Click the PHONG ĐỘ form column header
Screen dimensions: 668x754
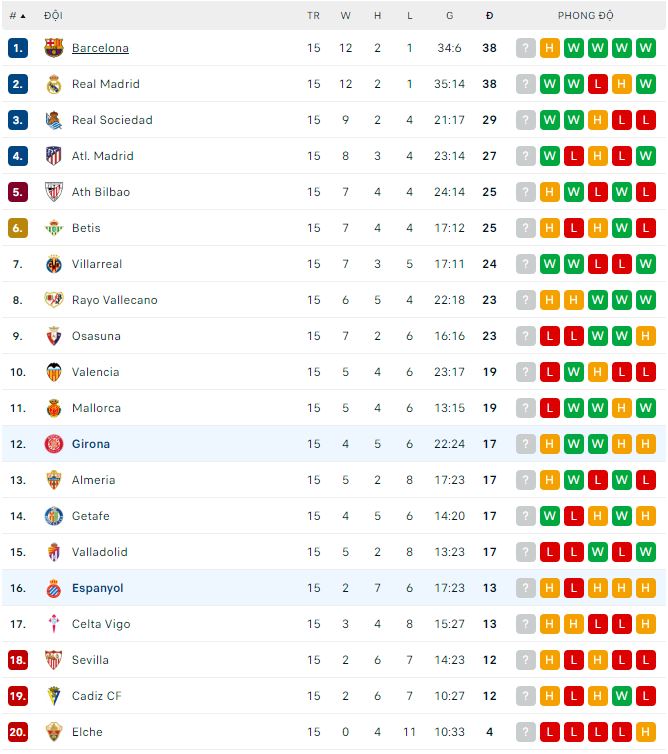[585, 16]
